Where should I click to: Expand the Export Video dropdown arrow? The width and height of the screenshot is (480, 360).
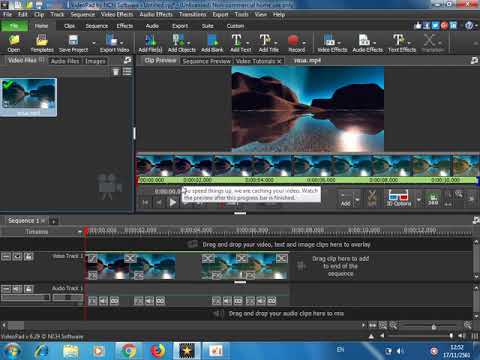pos(121,43)
